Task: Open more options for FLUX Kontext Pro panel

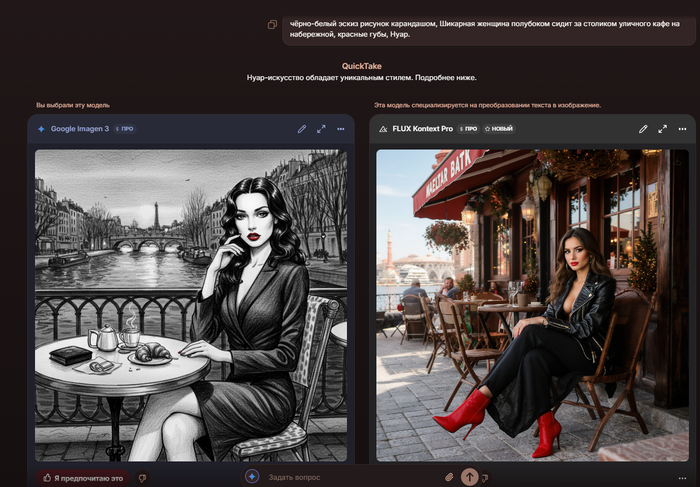Action: click(682, 129)
